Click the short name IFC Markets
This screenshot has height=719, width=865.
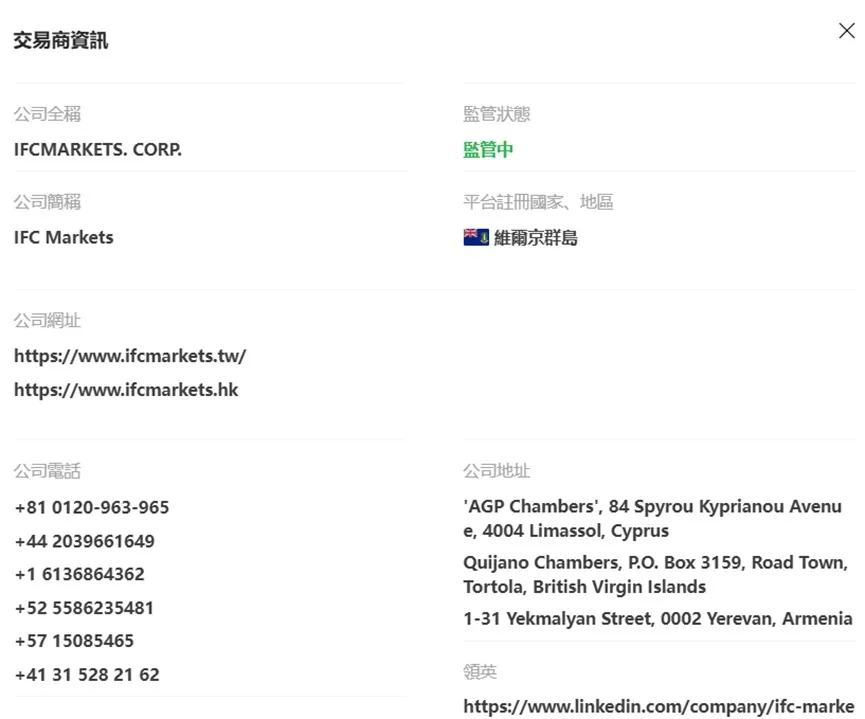click(x=63, y=237)
